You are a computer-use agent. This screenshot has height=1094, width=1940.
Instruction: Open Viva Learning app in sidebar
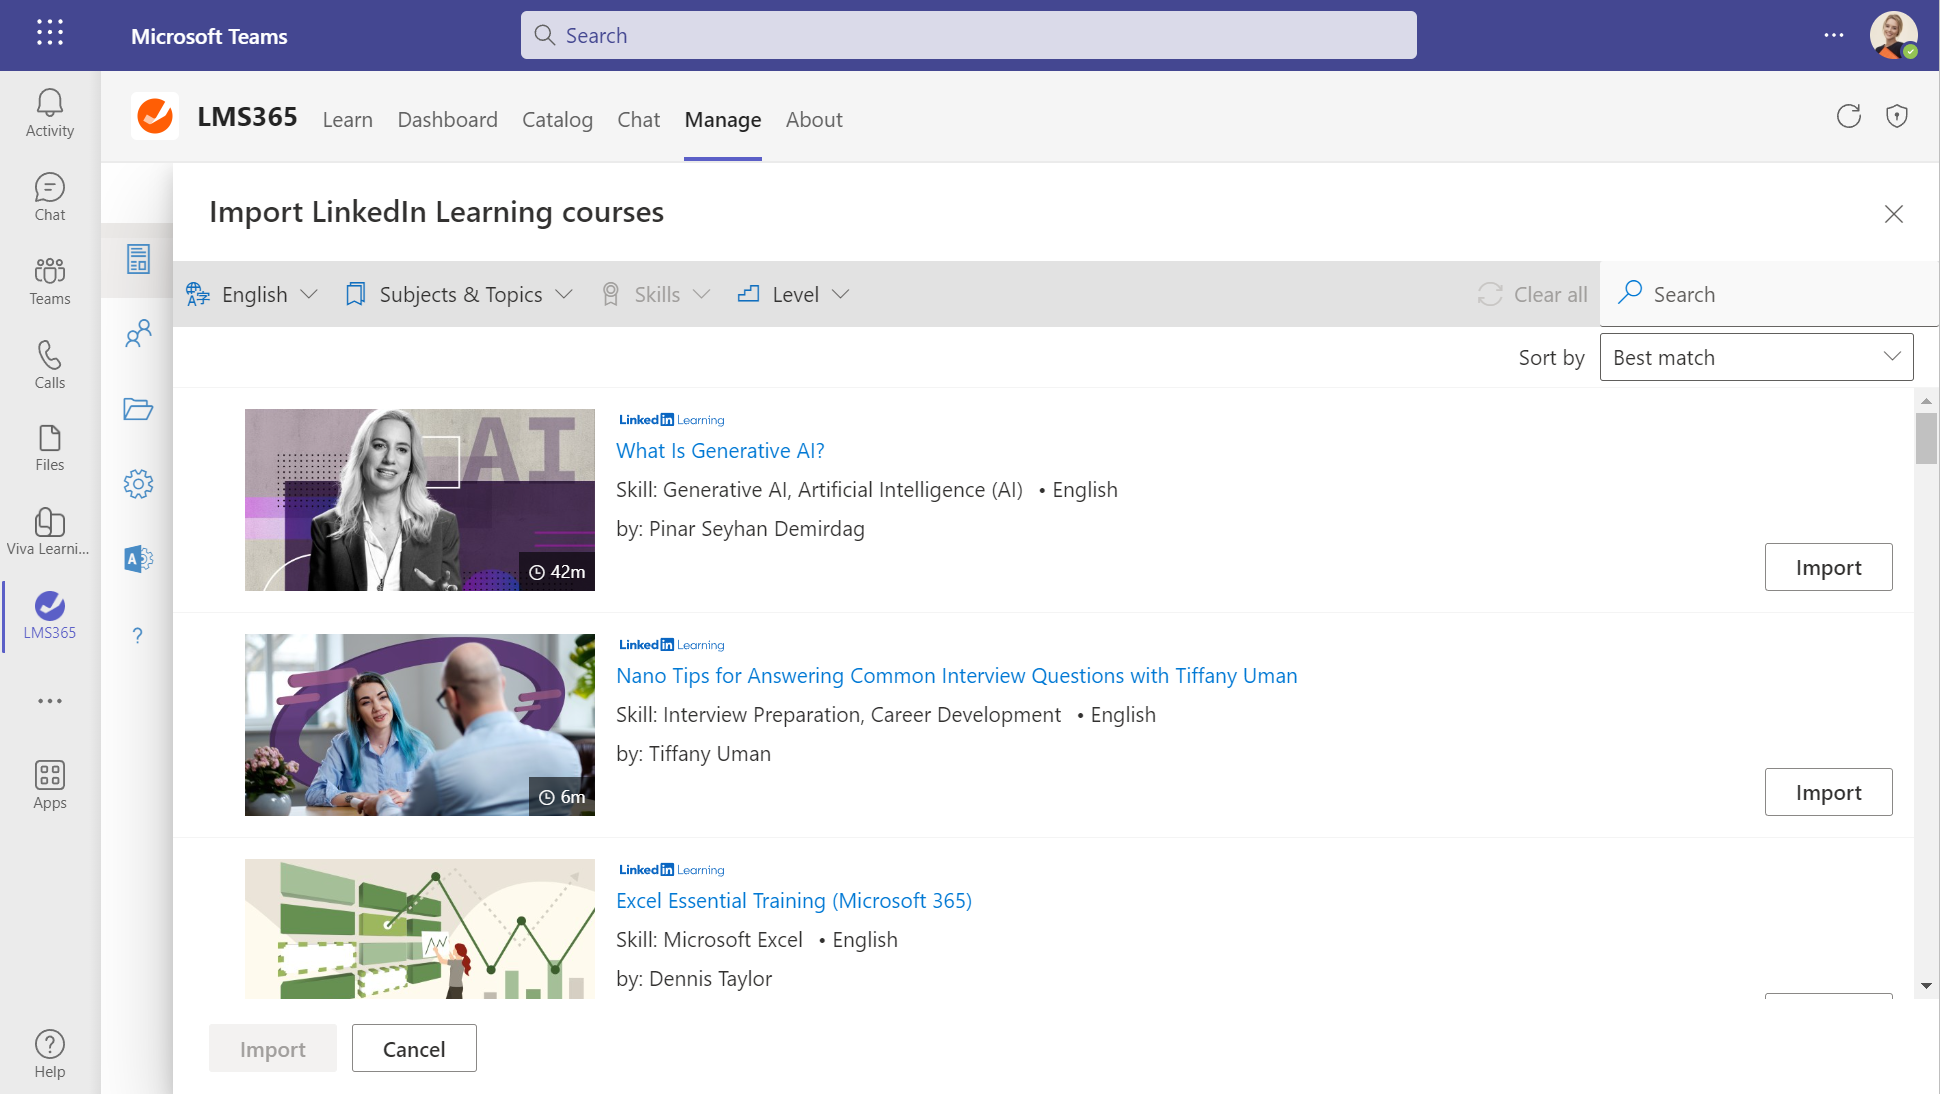(49, 531)
